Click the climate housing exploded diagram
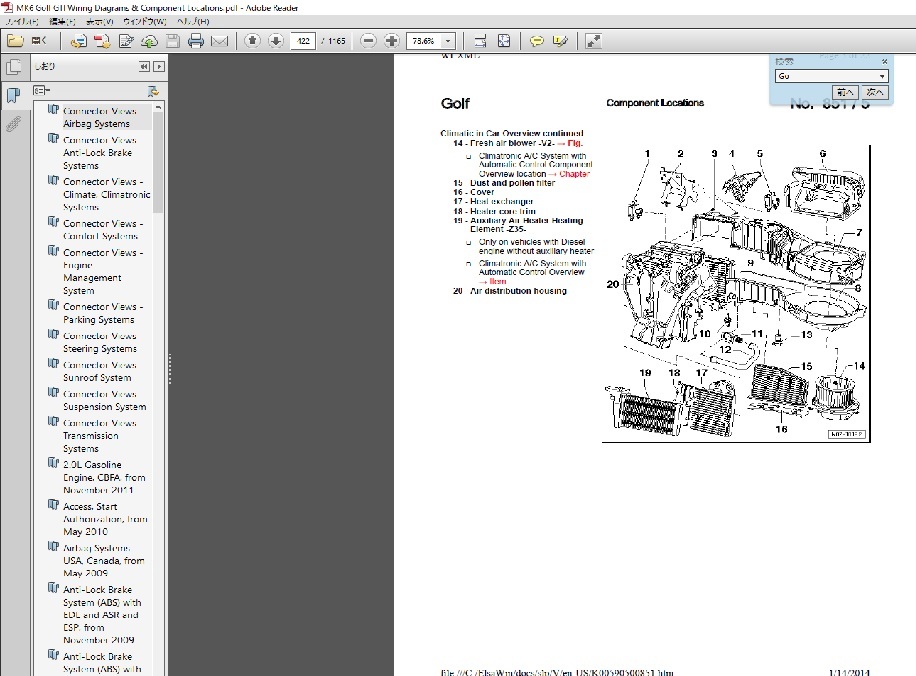 coord(736,294)
